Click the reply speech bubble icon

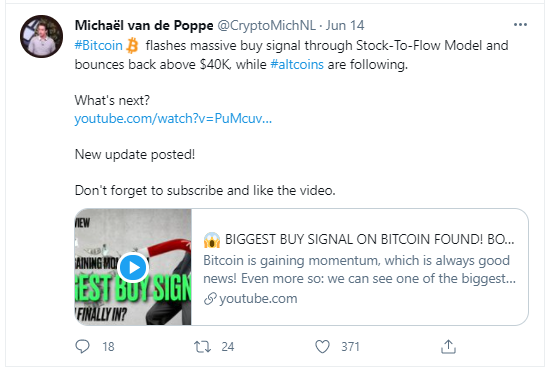coord(82,347)
